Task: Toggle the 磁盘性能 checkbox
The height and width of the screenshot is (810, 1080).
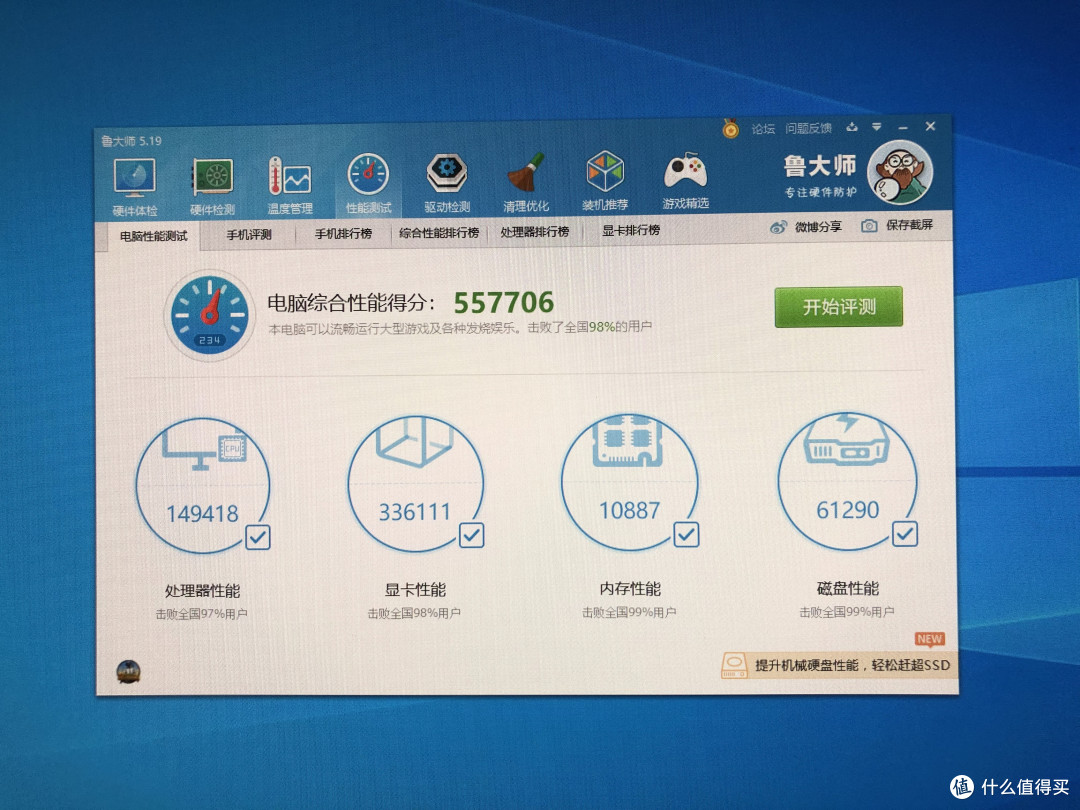Action: (x=905, y=534)
